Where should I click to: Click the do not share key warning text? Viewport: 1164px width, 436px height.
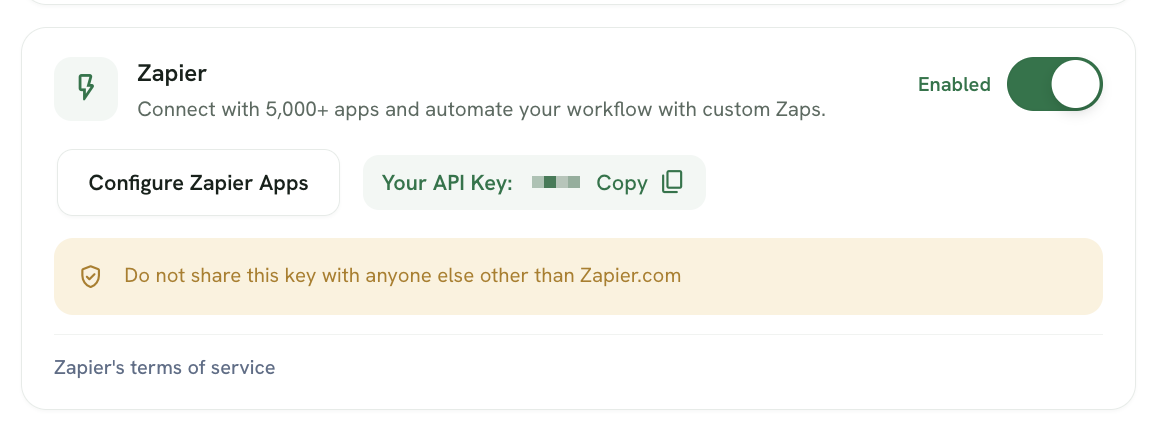coord(402,276)
